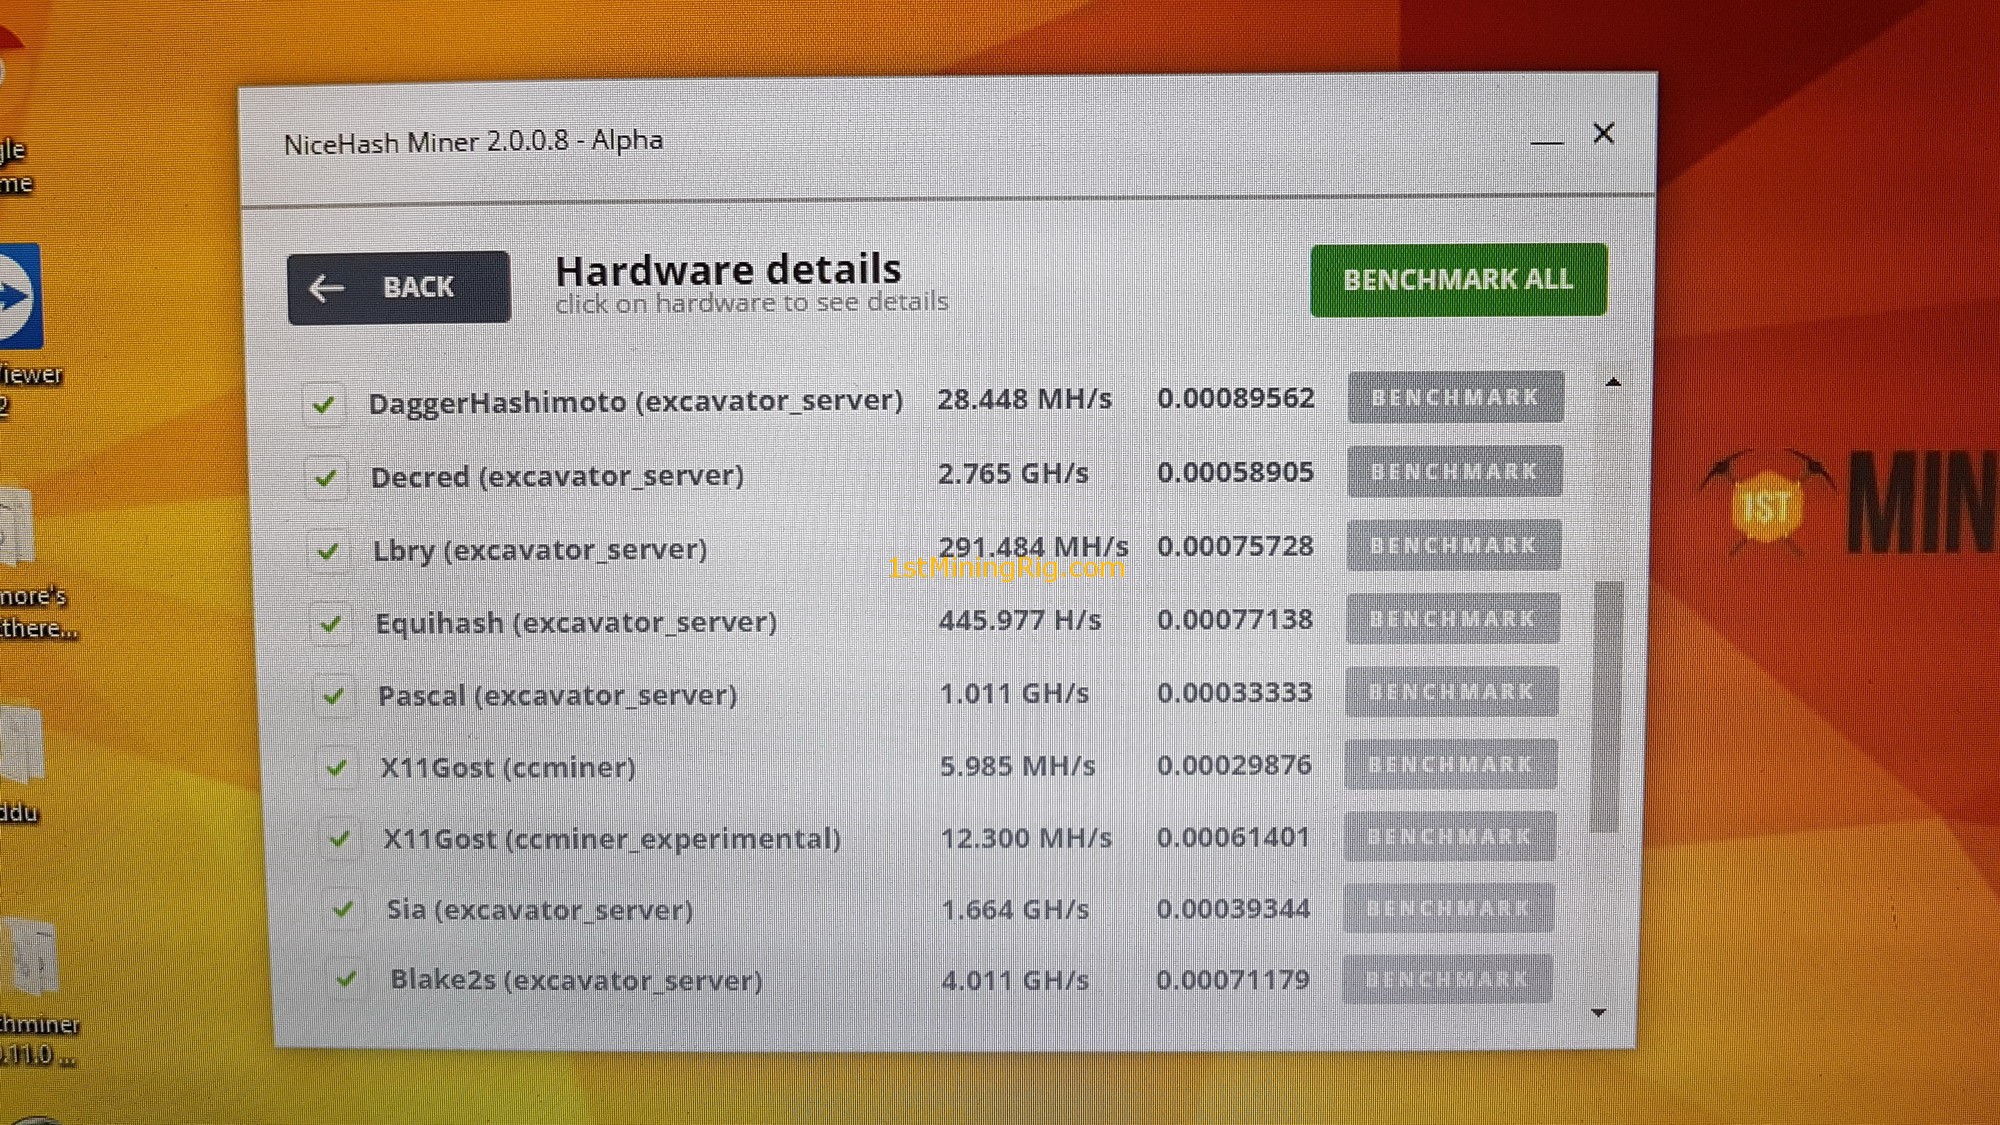Click the scrollbar up arrow

[1612, 382]
